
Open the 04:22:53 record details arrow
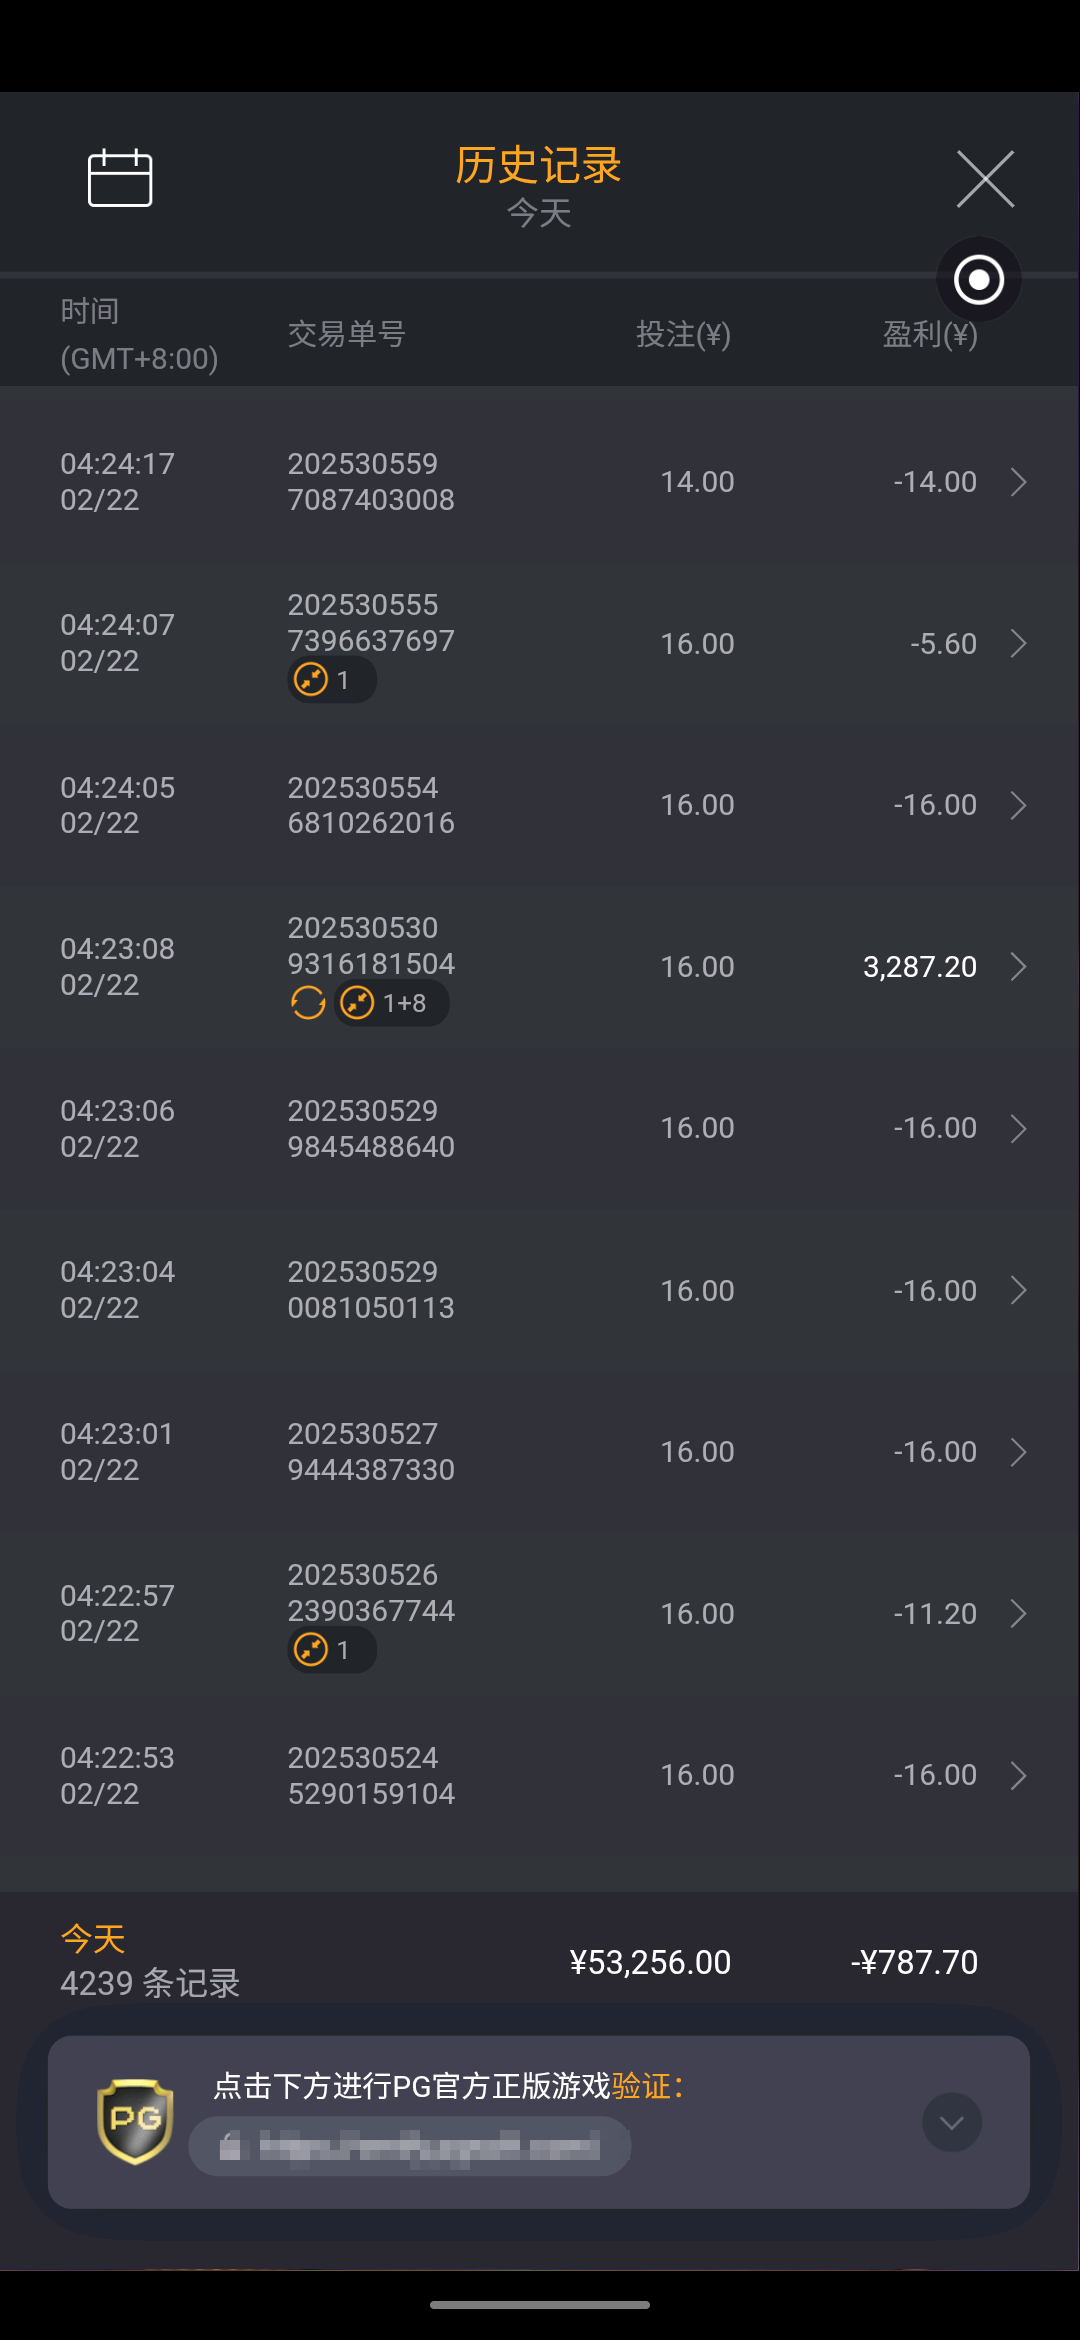point(1018,1776)
